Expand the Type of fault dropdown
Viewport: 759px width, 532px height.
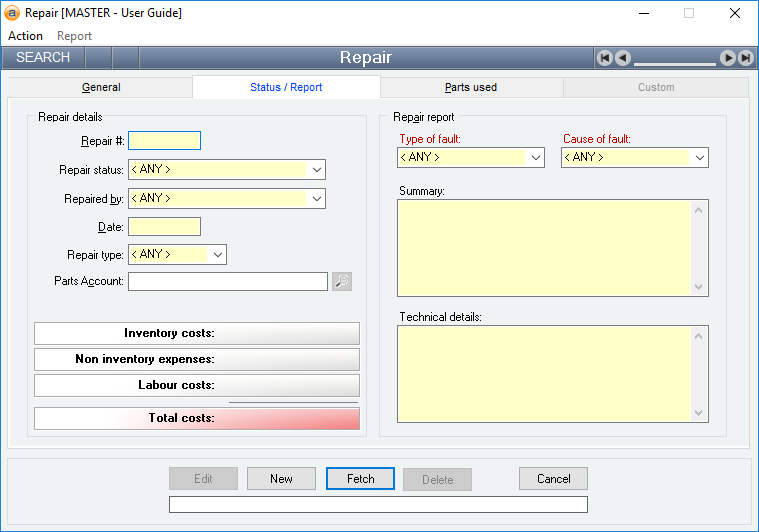click(x=535, y=158)
